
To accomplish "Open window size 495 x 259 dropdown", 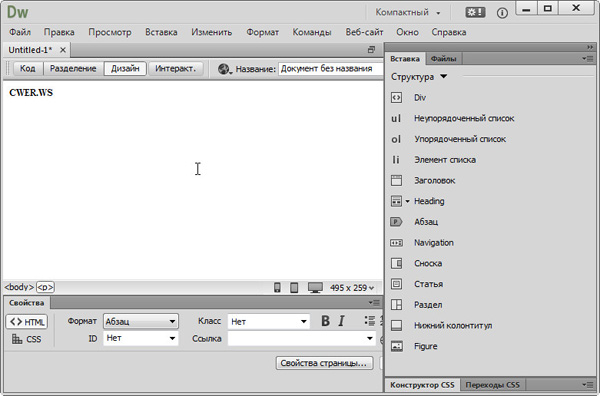I will 352,288.
